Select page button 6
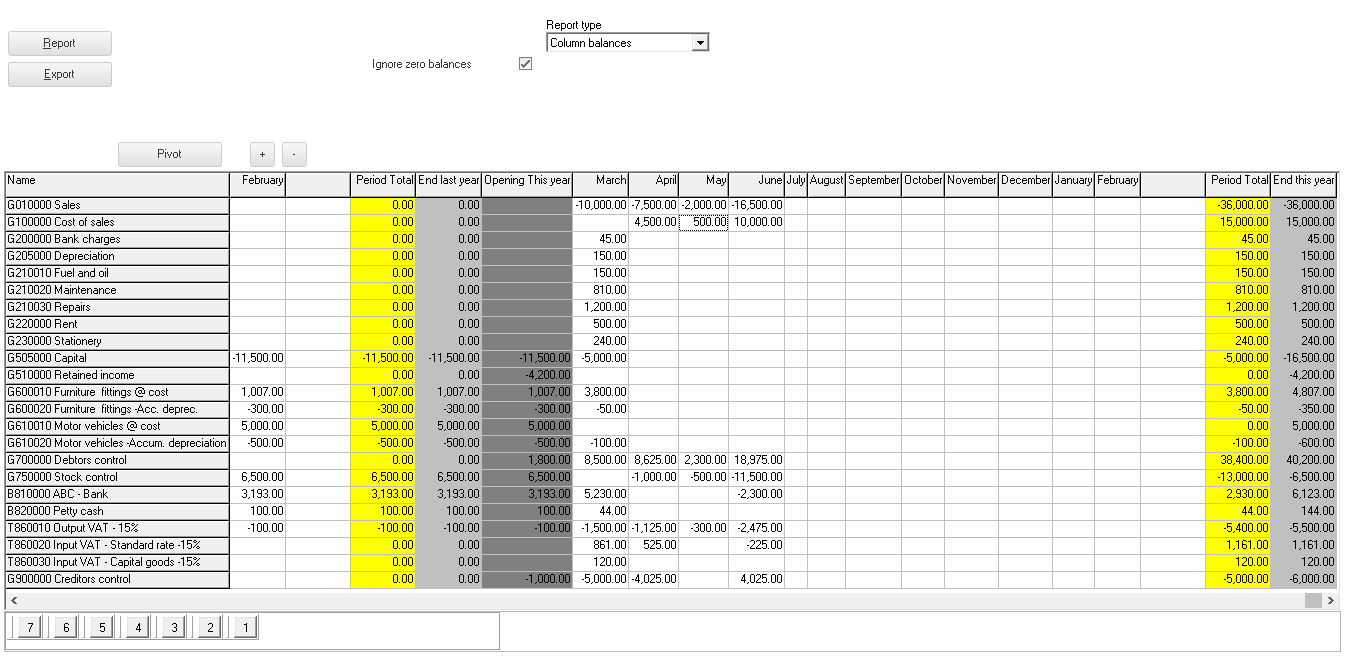 pos(66,627)
